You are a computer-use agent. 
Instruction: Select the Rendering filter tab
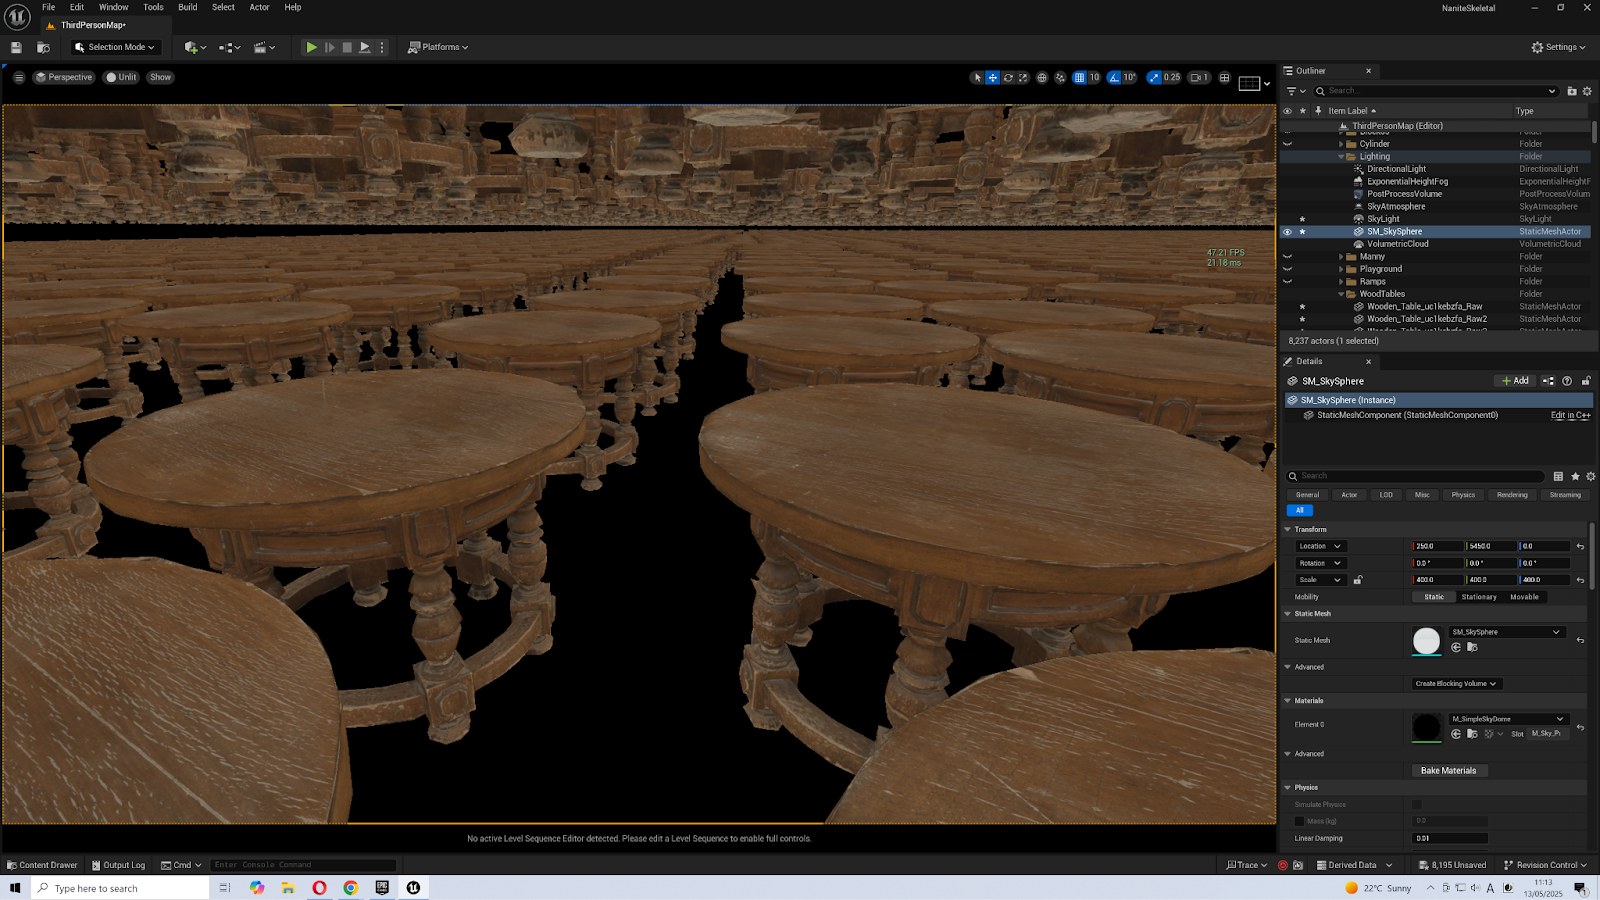click(x=1512, y=495)
